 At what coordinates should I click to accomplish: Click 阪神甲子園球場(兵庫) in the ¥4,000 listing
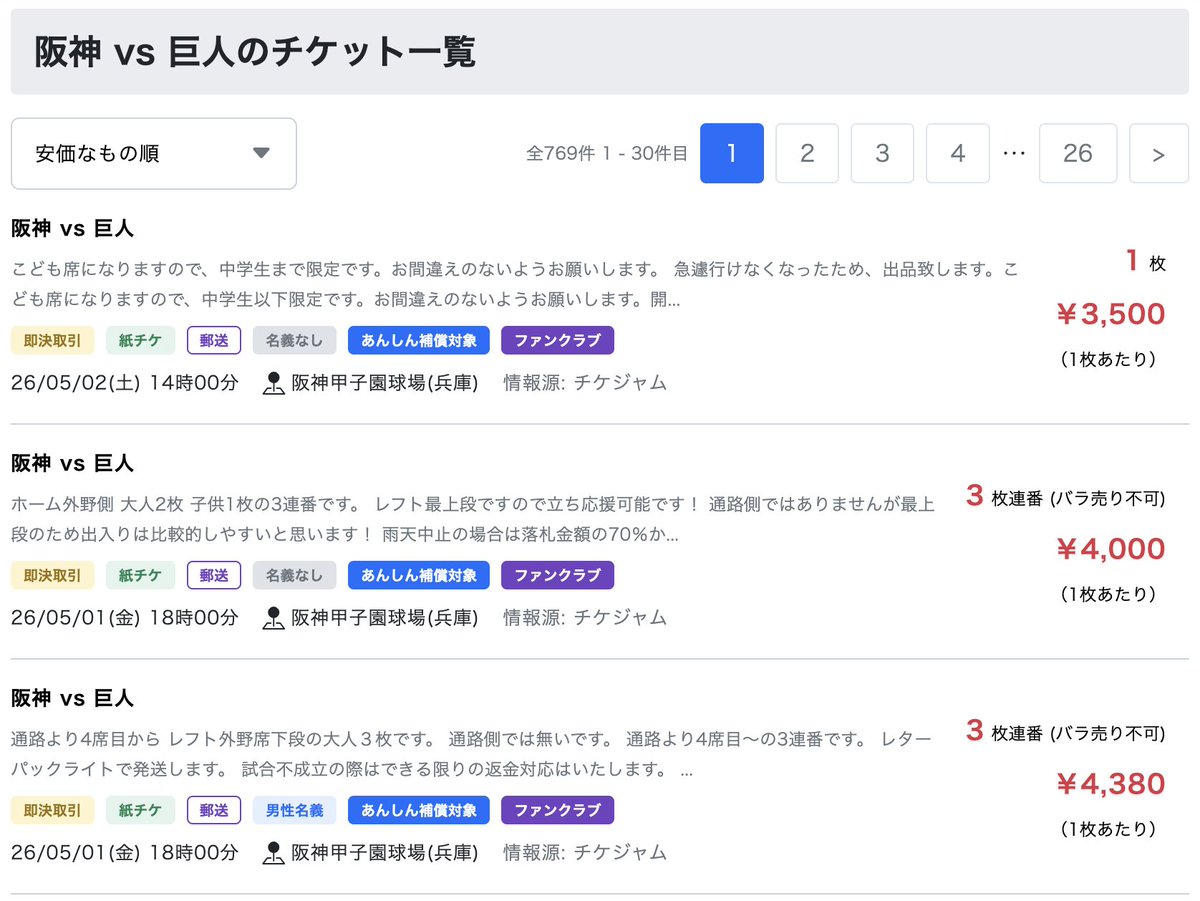point(384,618)
